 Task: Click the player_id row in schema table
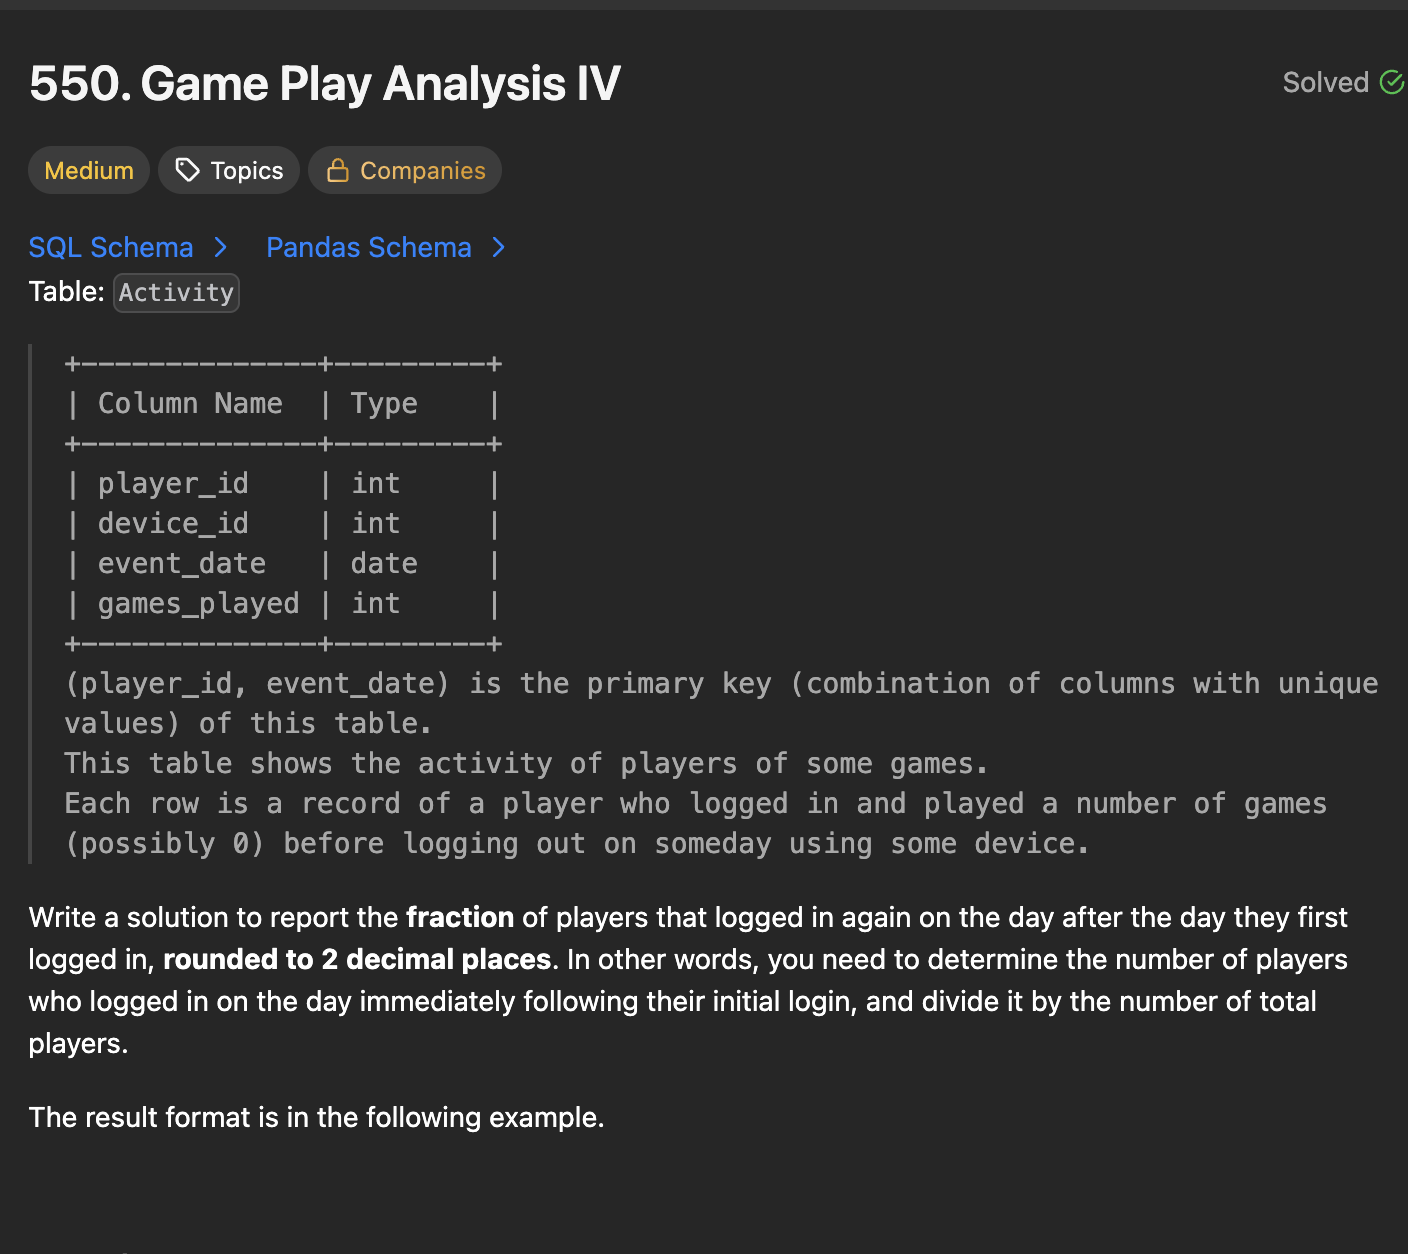173,483
